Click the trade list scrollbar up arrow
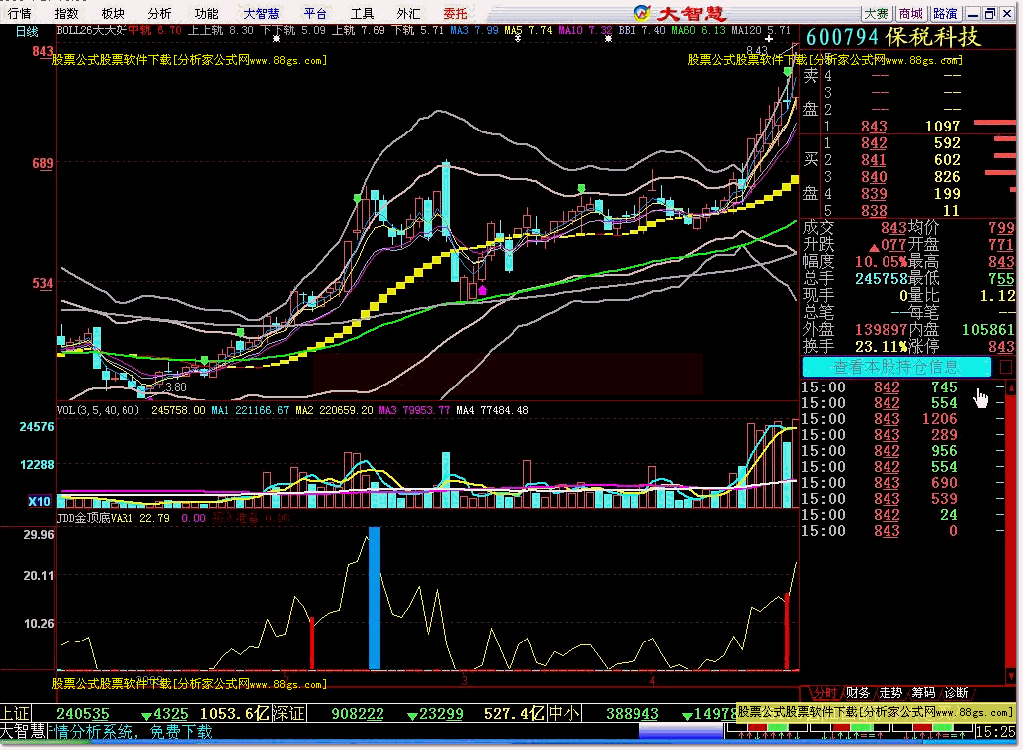The image size is (1023, 750). [x=1011, y=387]
